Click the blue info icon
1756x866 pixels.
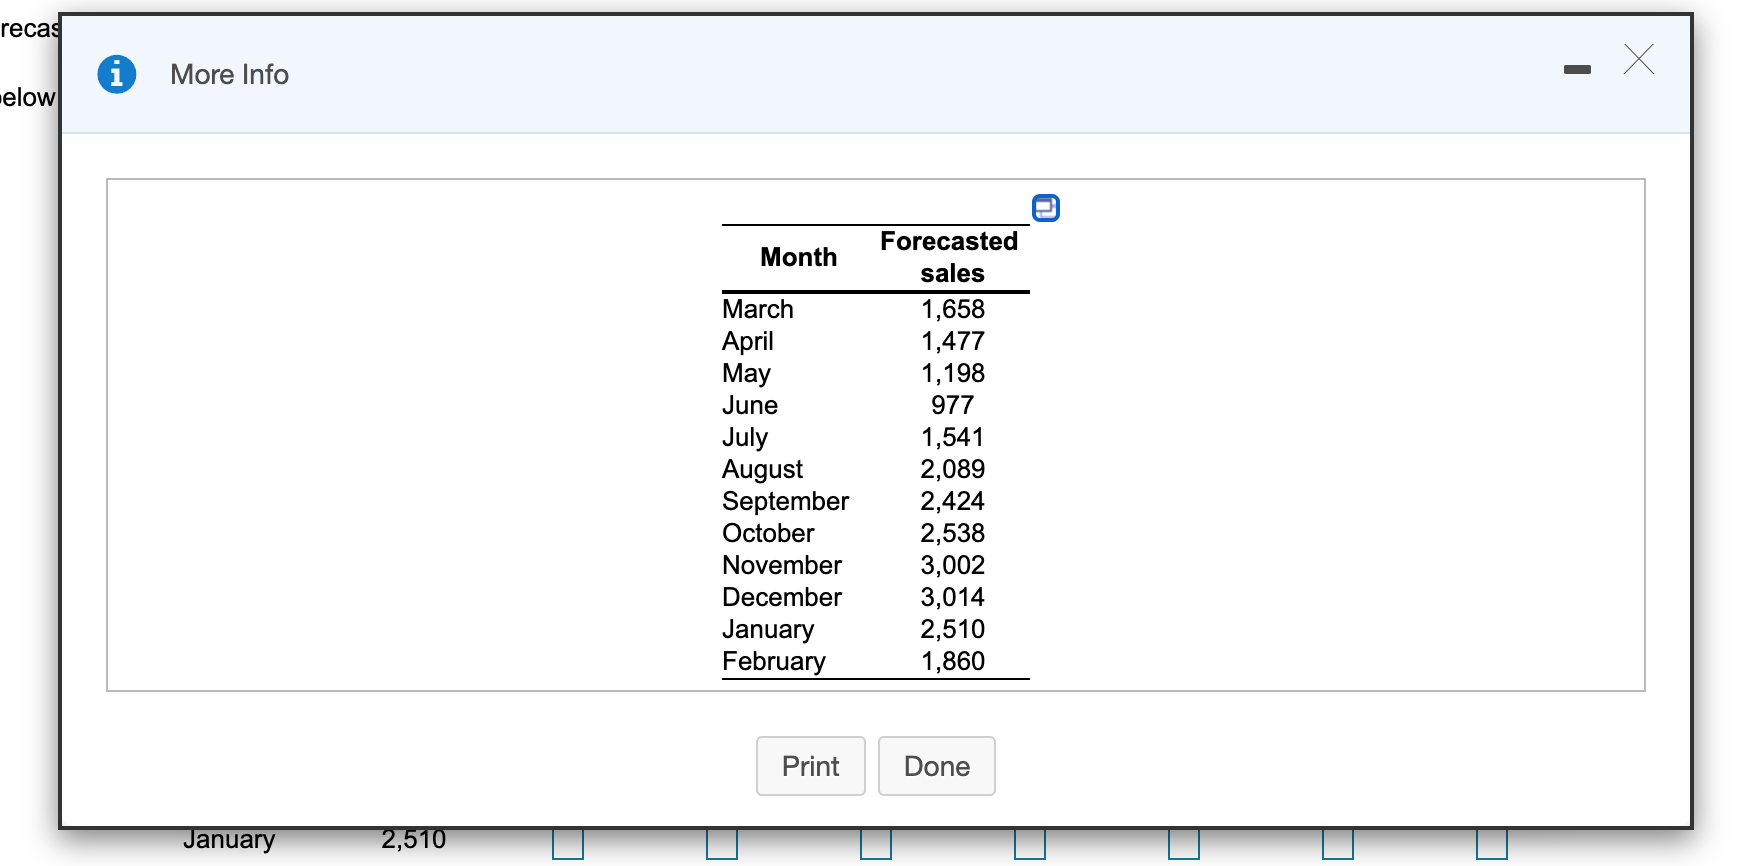(117, 74)
